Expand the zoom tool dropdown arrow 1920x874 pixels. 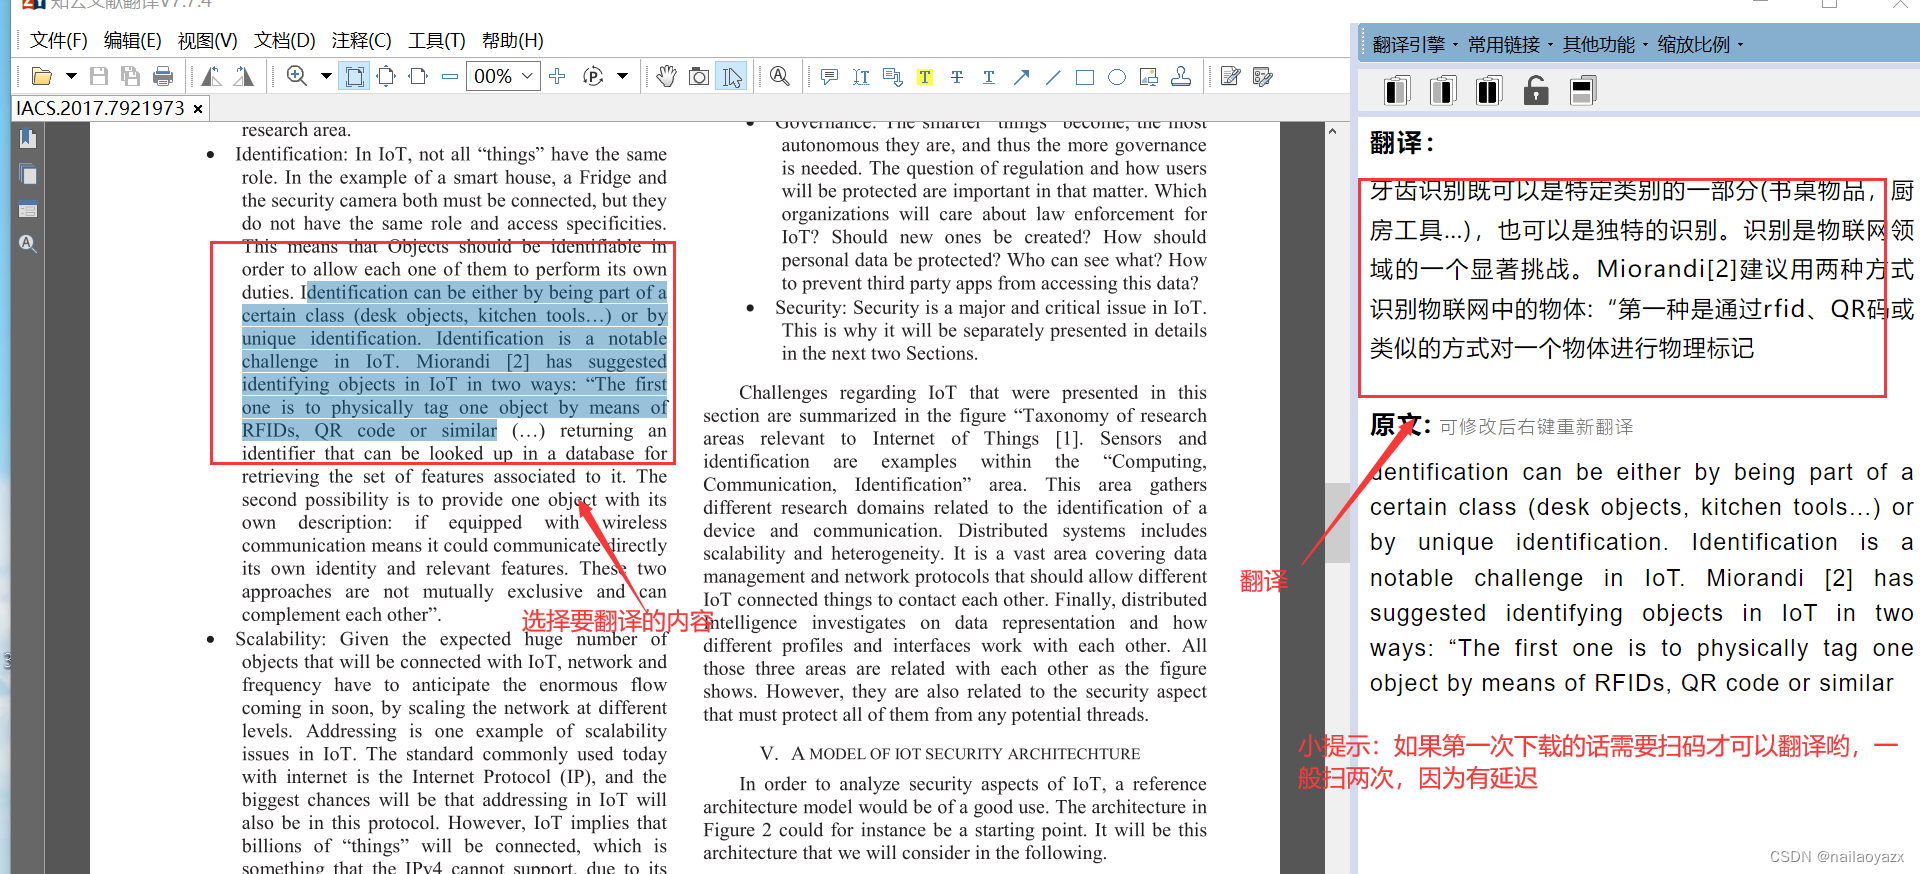tap(326, 76)
